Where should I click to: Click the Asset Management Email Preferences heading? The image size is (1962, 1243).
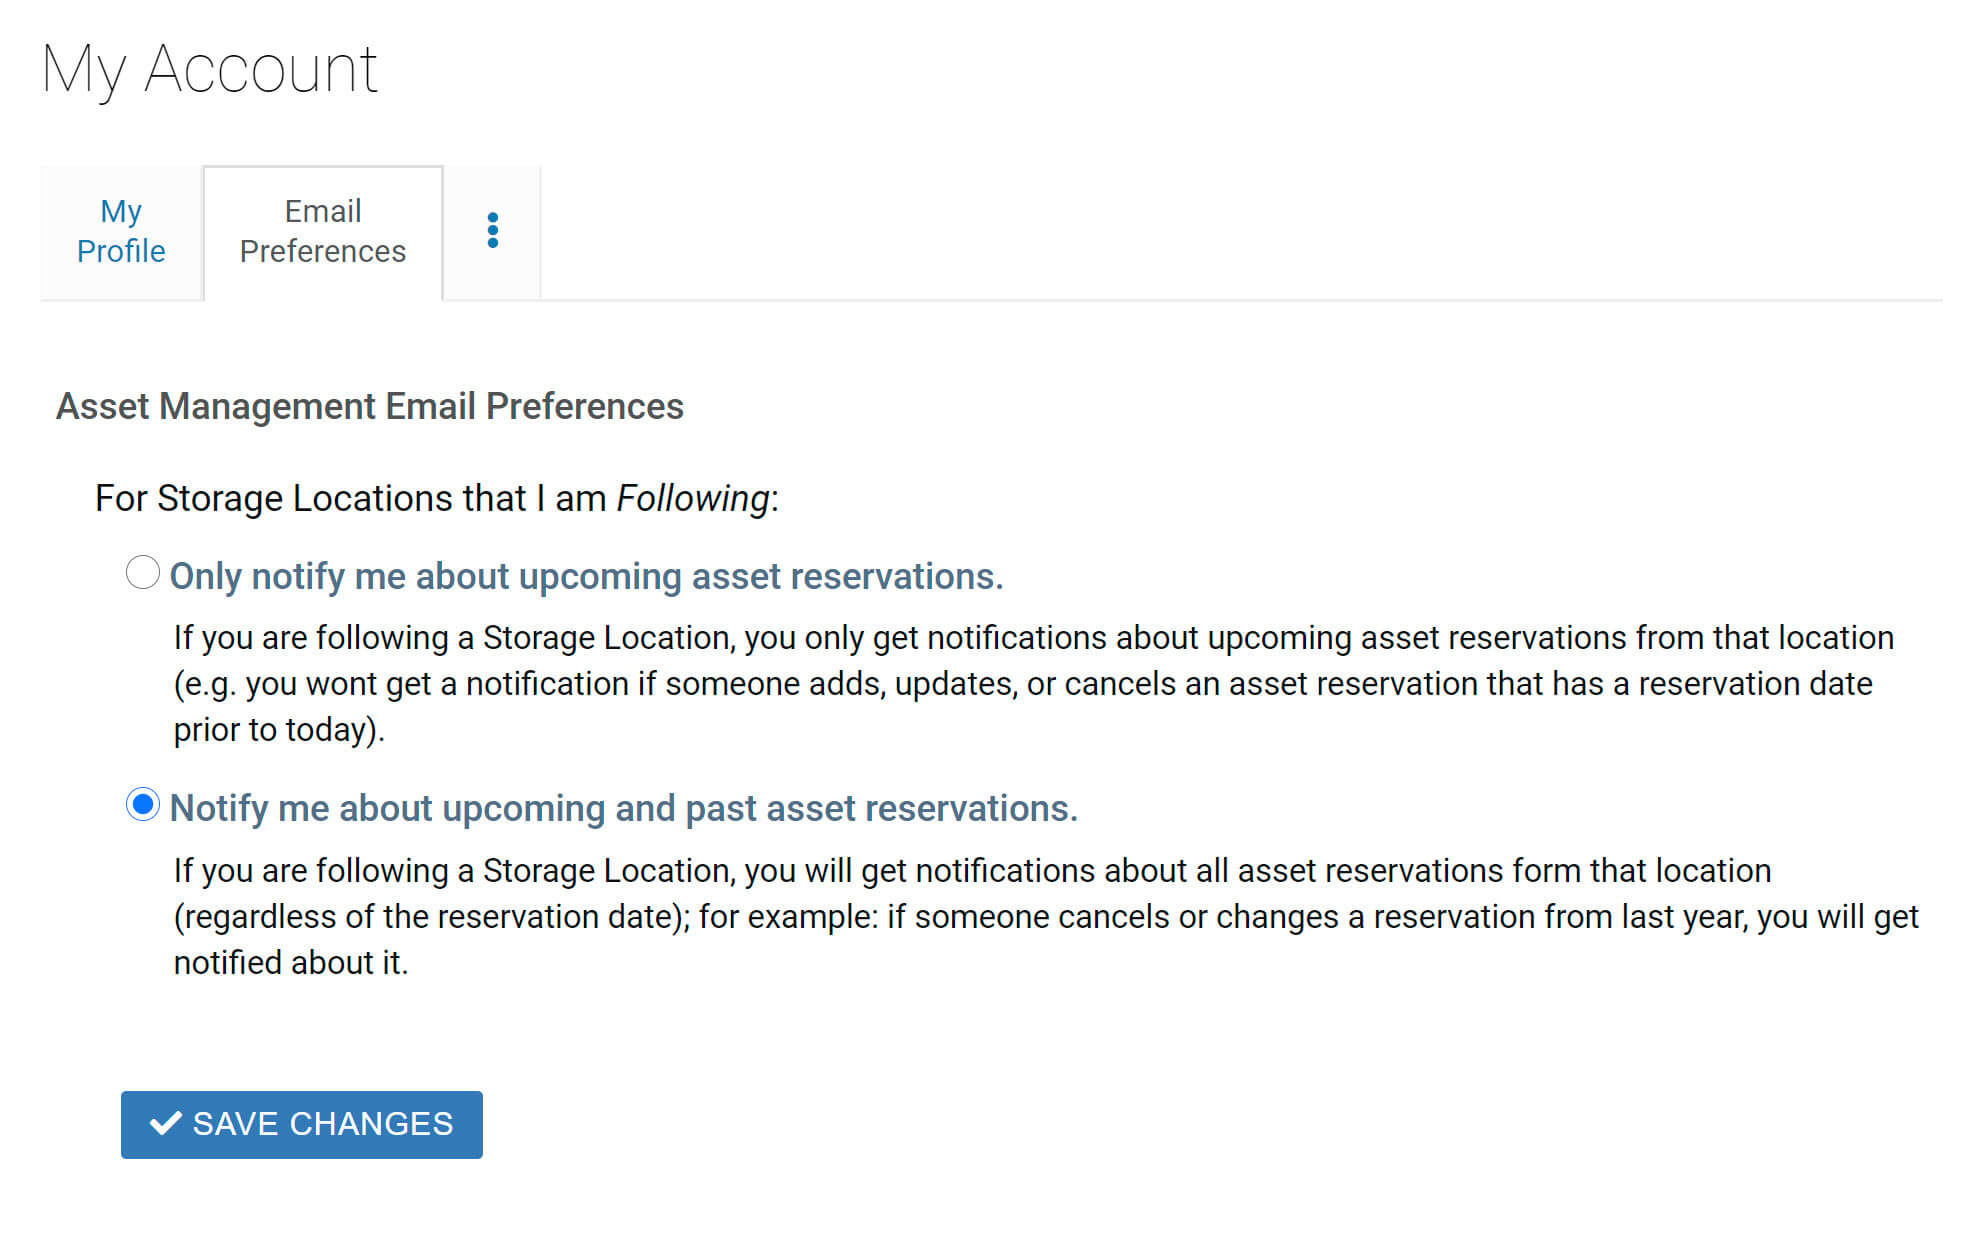pos(370,406)
